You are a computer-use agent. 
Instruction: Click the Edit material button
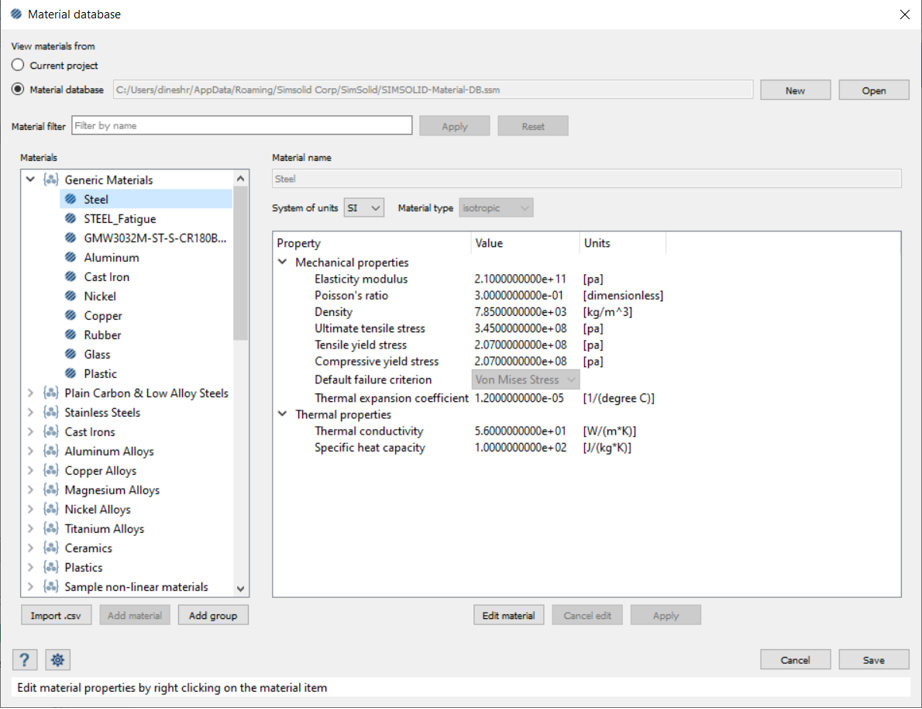[x=508, y=616]
